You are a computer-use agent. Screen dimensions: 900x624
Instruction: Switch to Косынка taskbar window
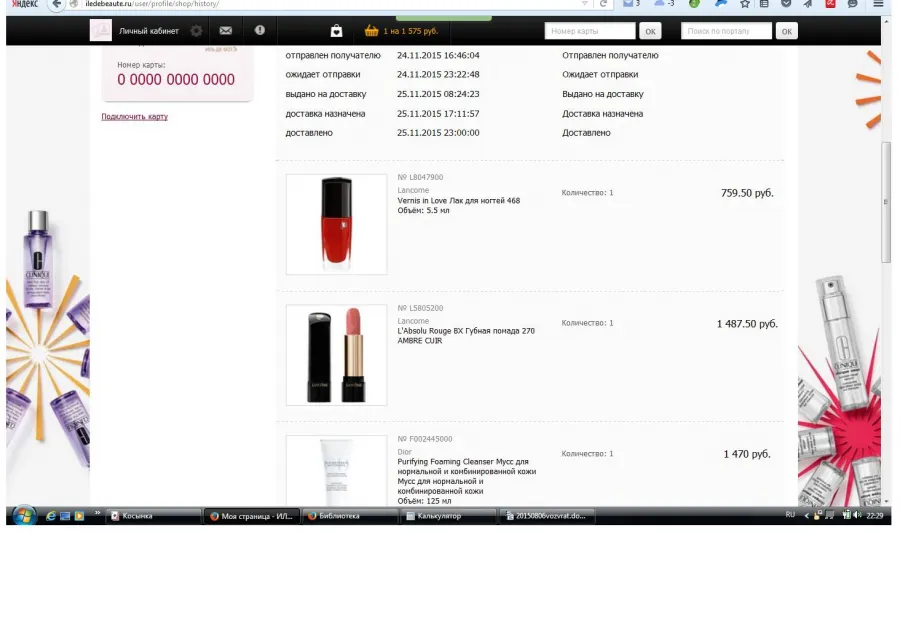tap(154, 516)
